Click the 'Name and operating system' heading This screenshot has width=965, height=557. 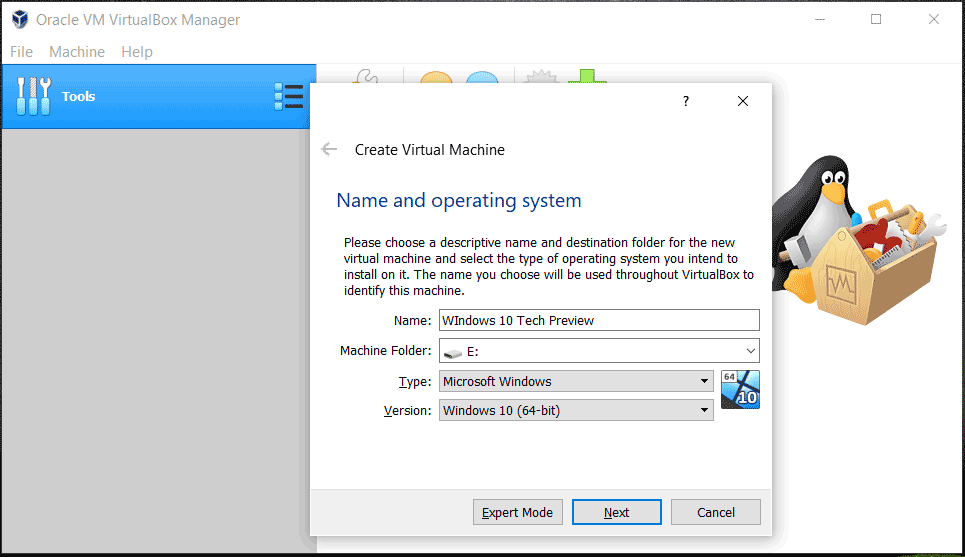[x=458, y=201]
